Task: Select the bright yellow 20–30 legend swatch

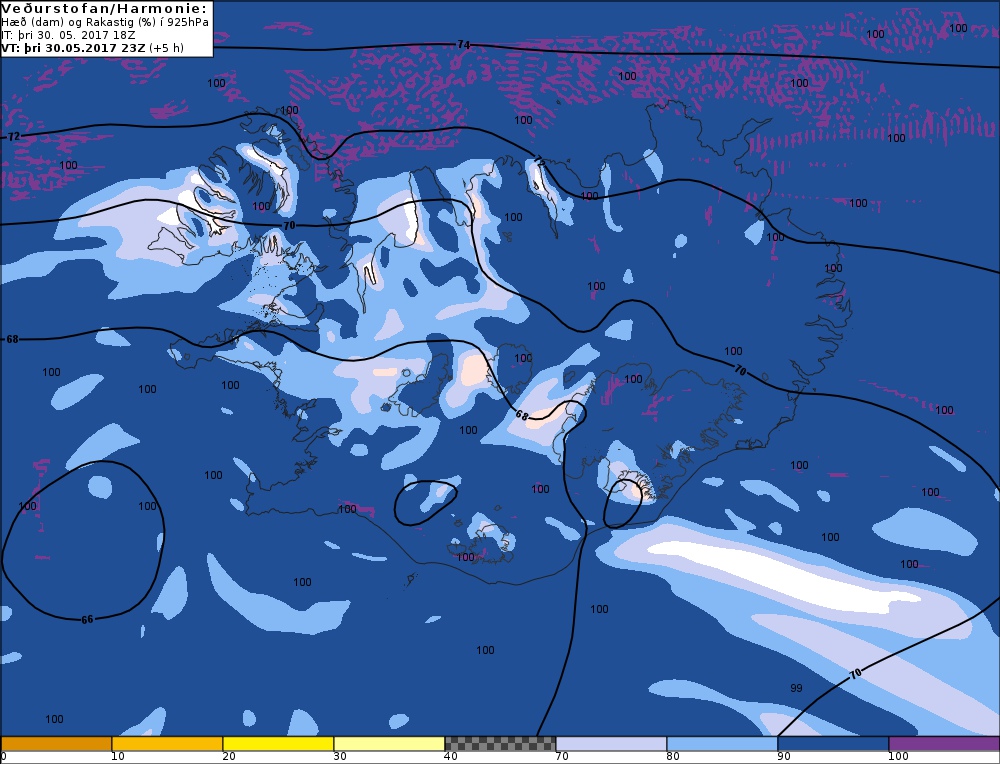Action: (278, 744)
